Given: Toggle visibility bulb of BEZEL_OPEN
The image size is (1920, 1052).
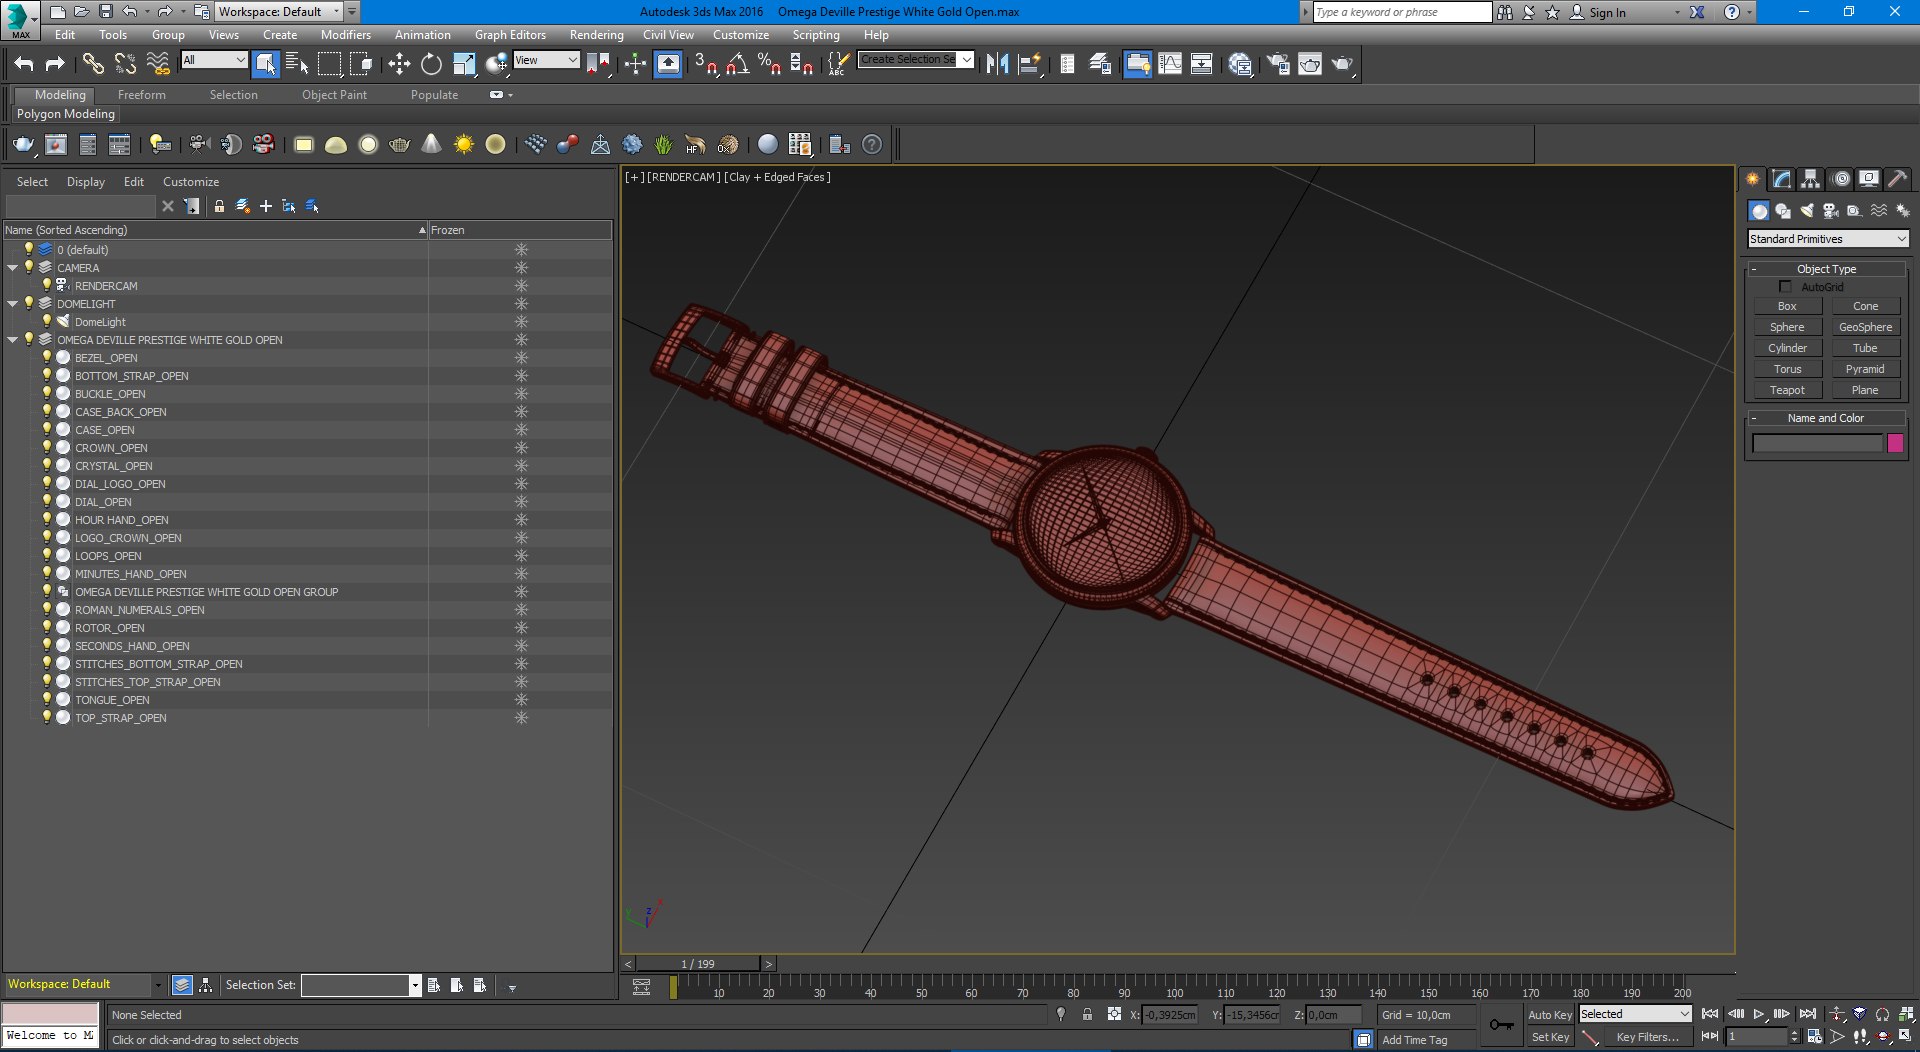Looking at the screenshot, I should pos(46,357).
